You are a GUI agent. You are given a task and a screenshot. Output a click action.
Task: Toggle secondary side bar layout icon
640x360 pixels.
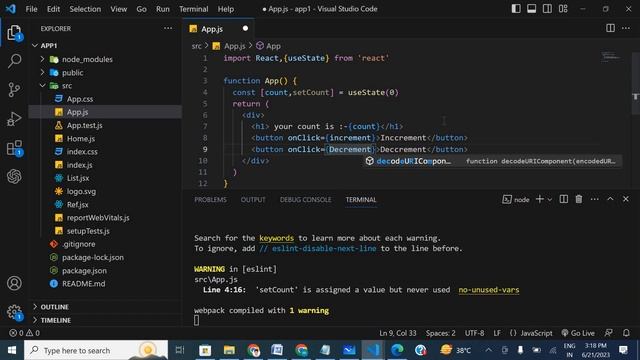pyautogui.click(x=547, y=9)
